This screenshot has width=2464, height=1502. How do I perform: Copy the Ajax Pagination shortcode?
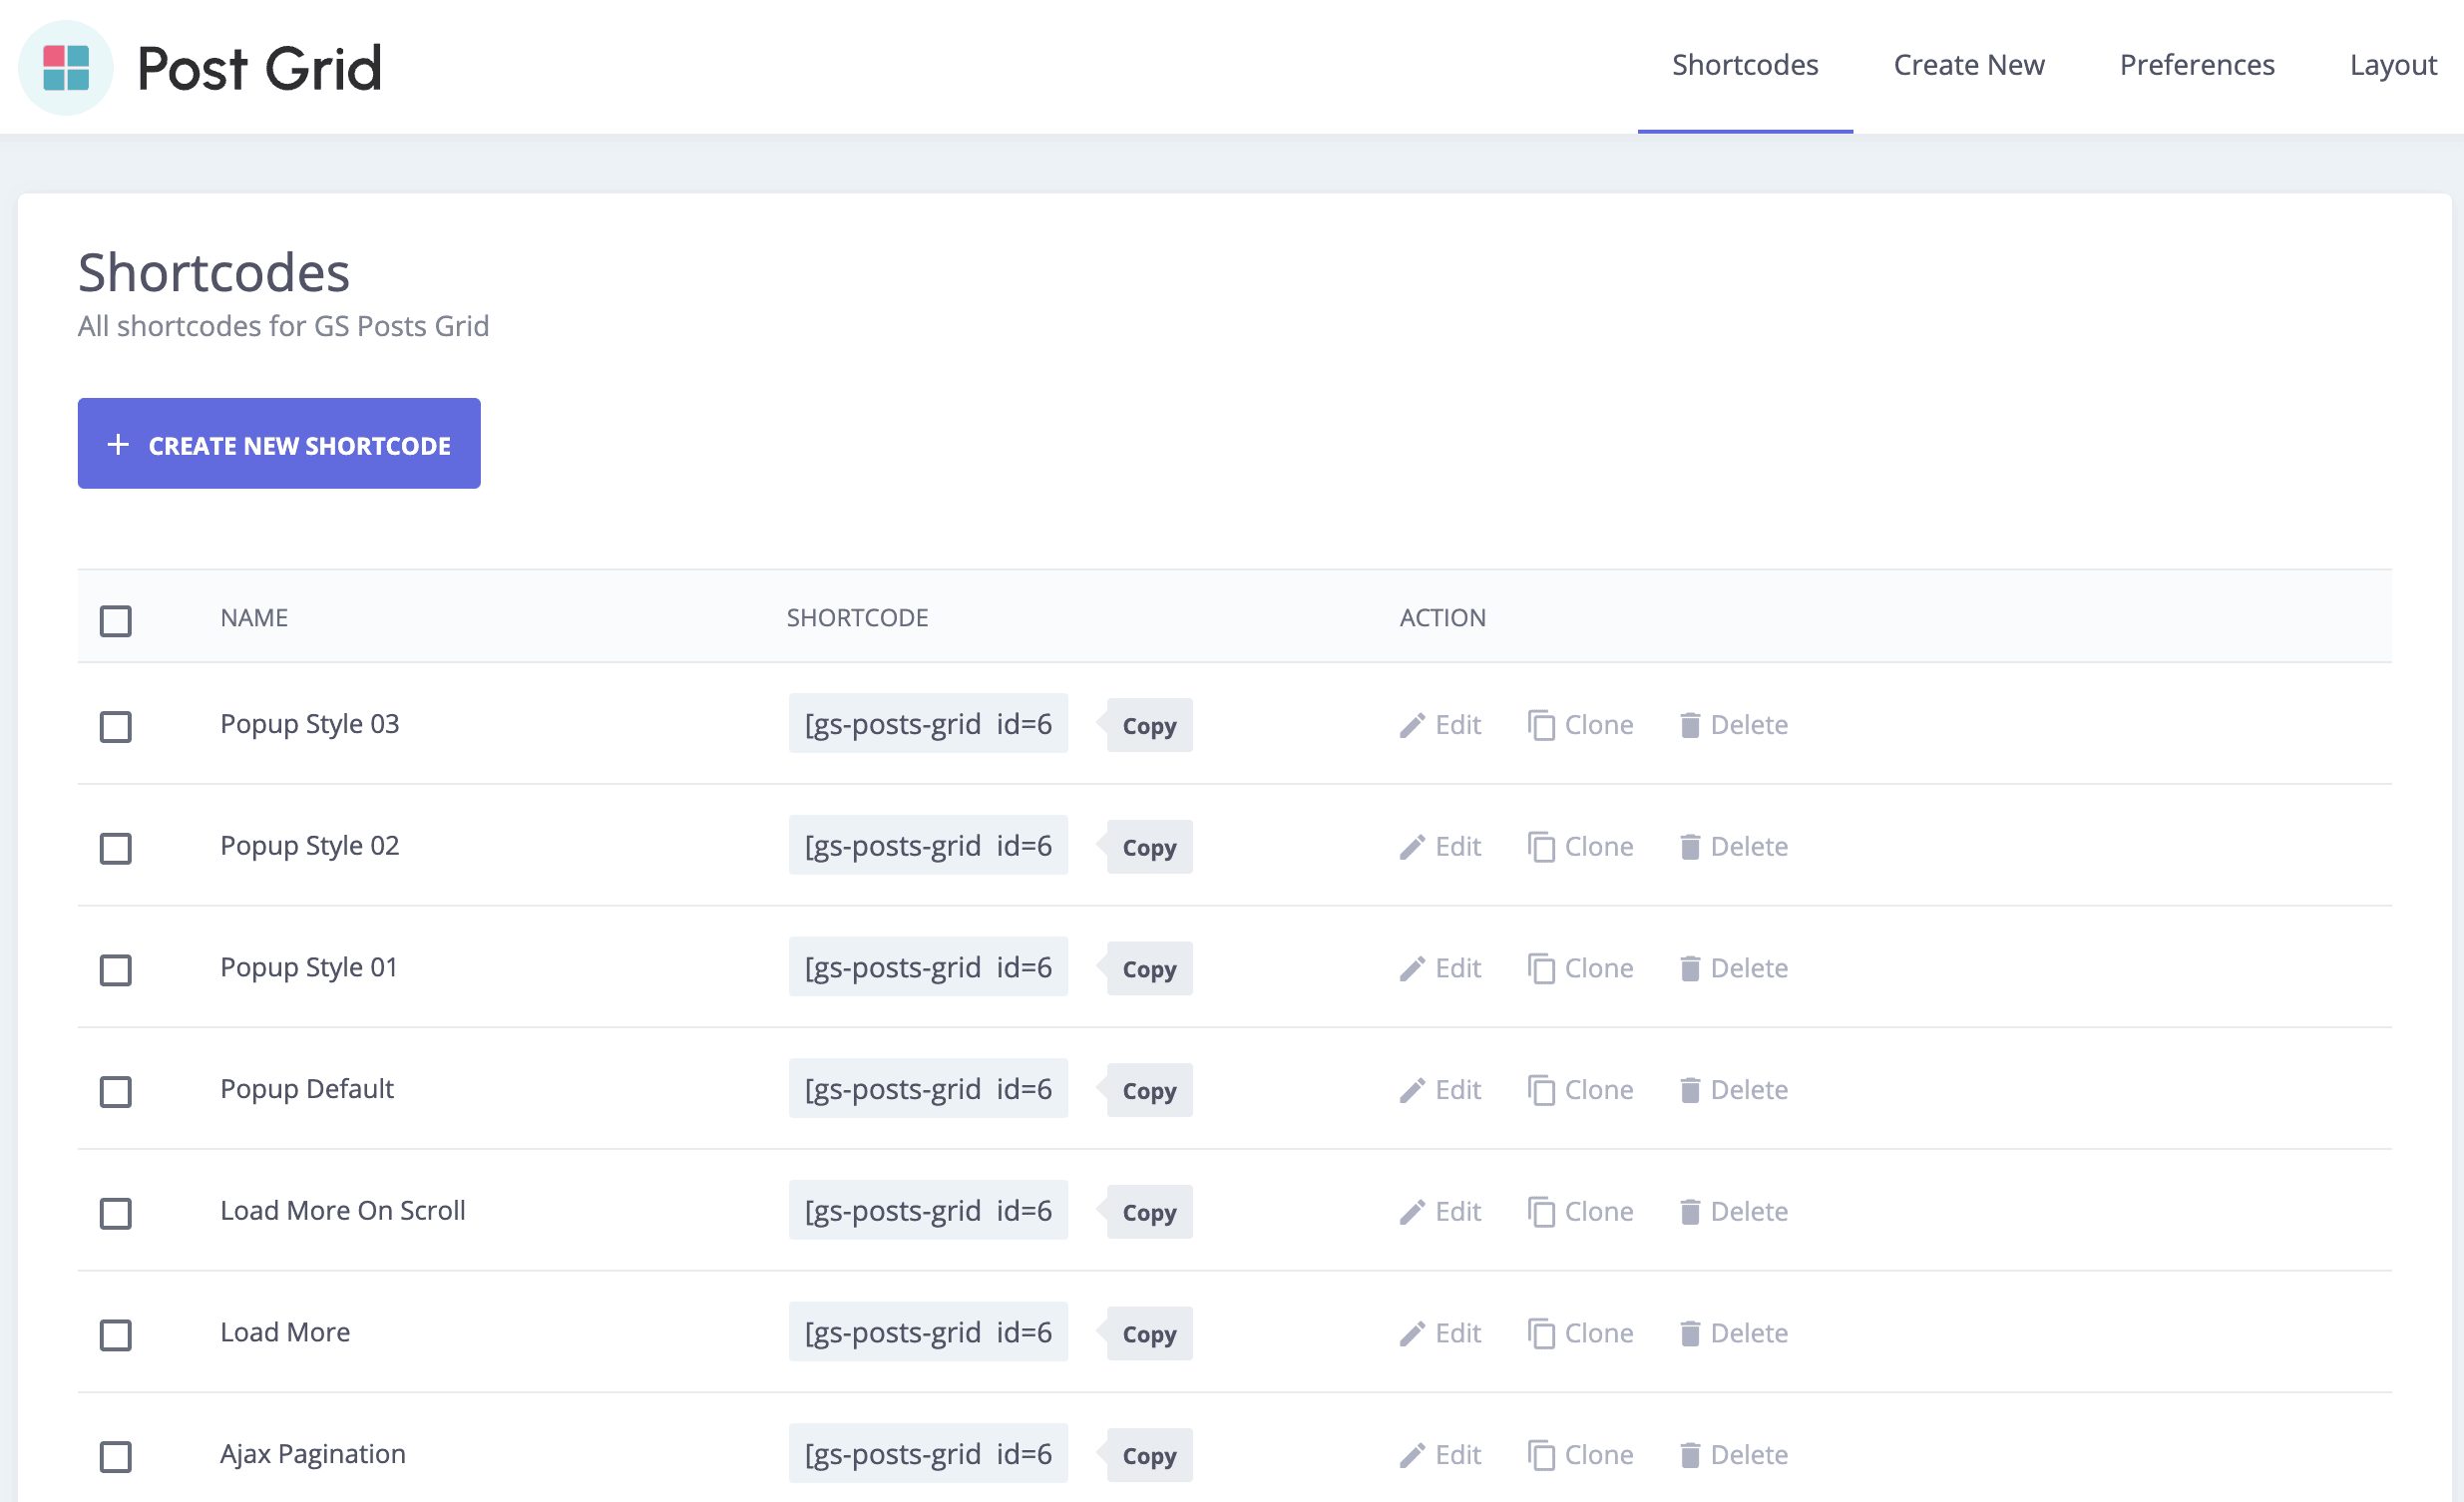1149,1456
